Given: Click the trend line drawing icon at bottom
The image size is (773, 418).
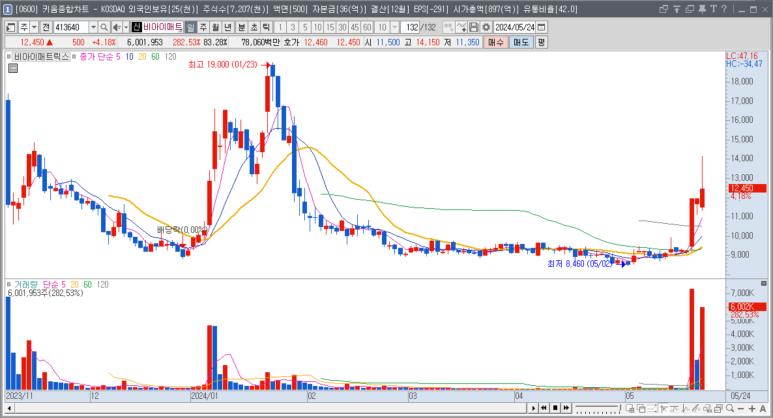Looking at the screenshot, I should (x=696, y=408).
